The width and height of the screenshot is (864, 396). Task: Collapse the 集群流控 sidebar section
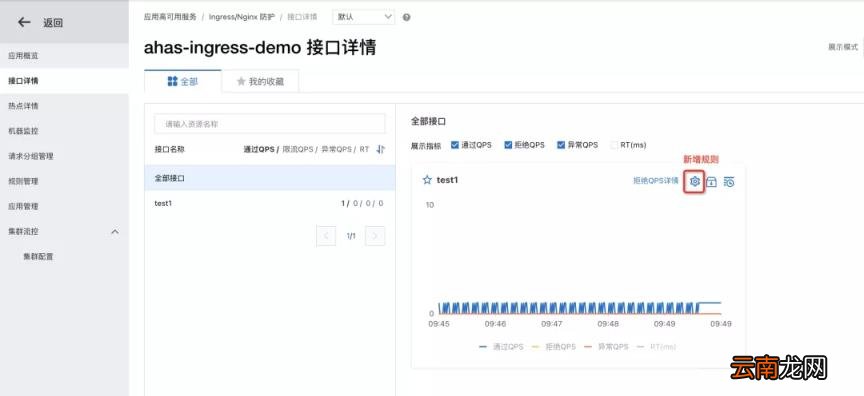[x=115, y=231]
